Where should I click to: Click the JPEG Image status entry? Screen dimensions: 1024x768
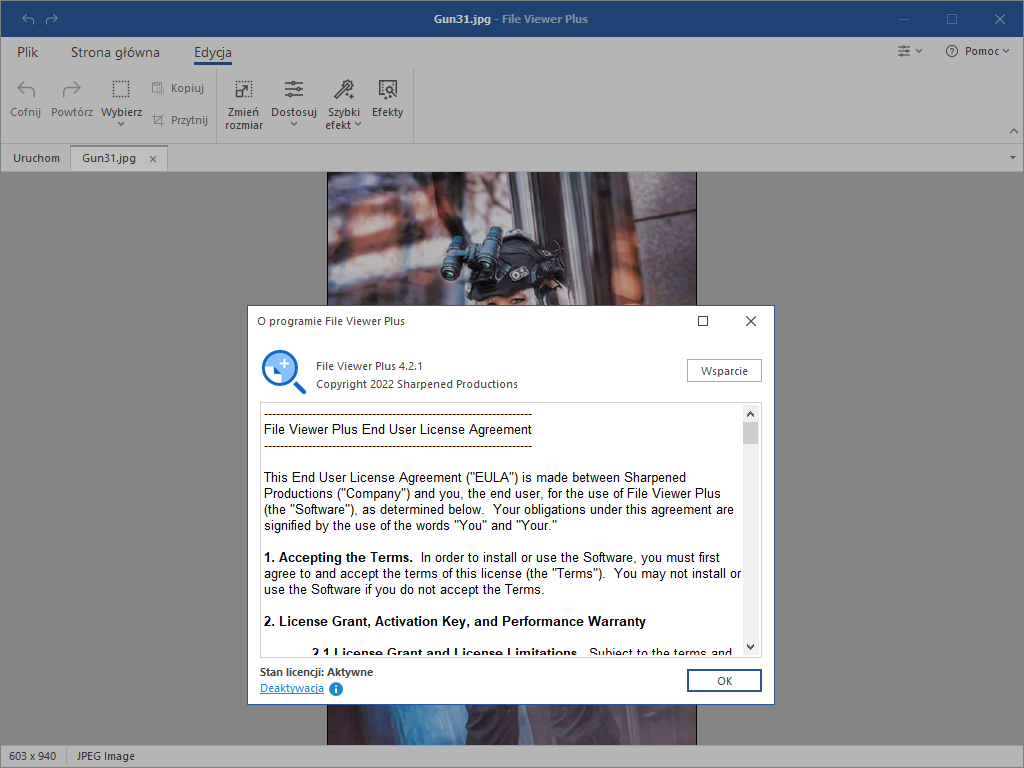pyautogui.click(x=106, y=756)
